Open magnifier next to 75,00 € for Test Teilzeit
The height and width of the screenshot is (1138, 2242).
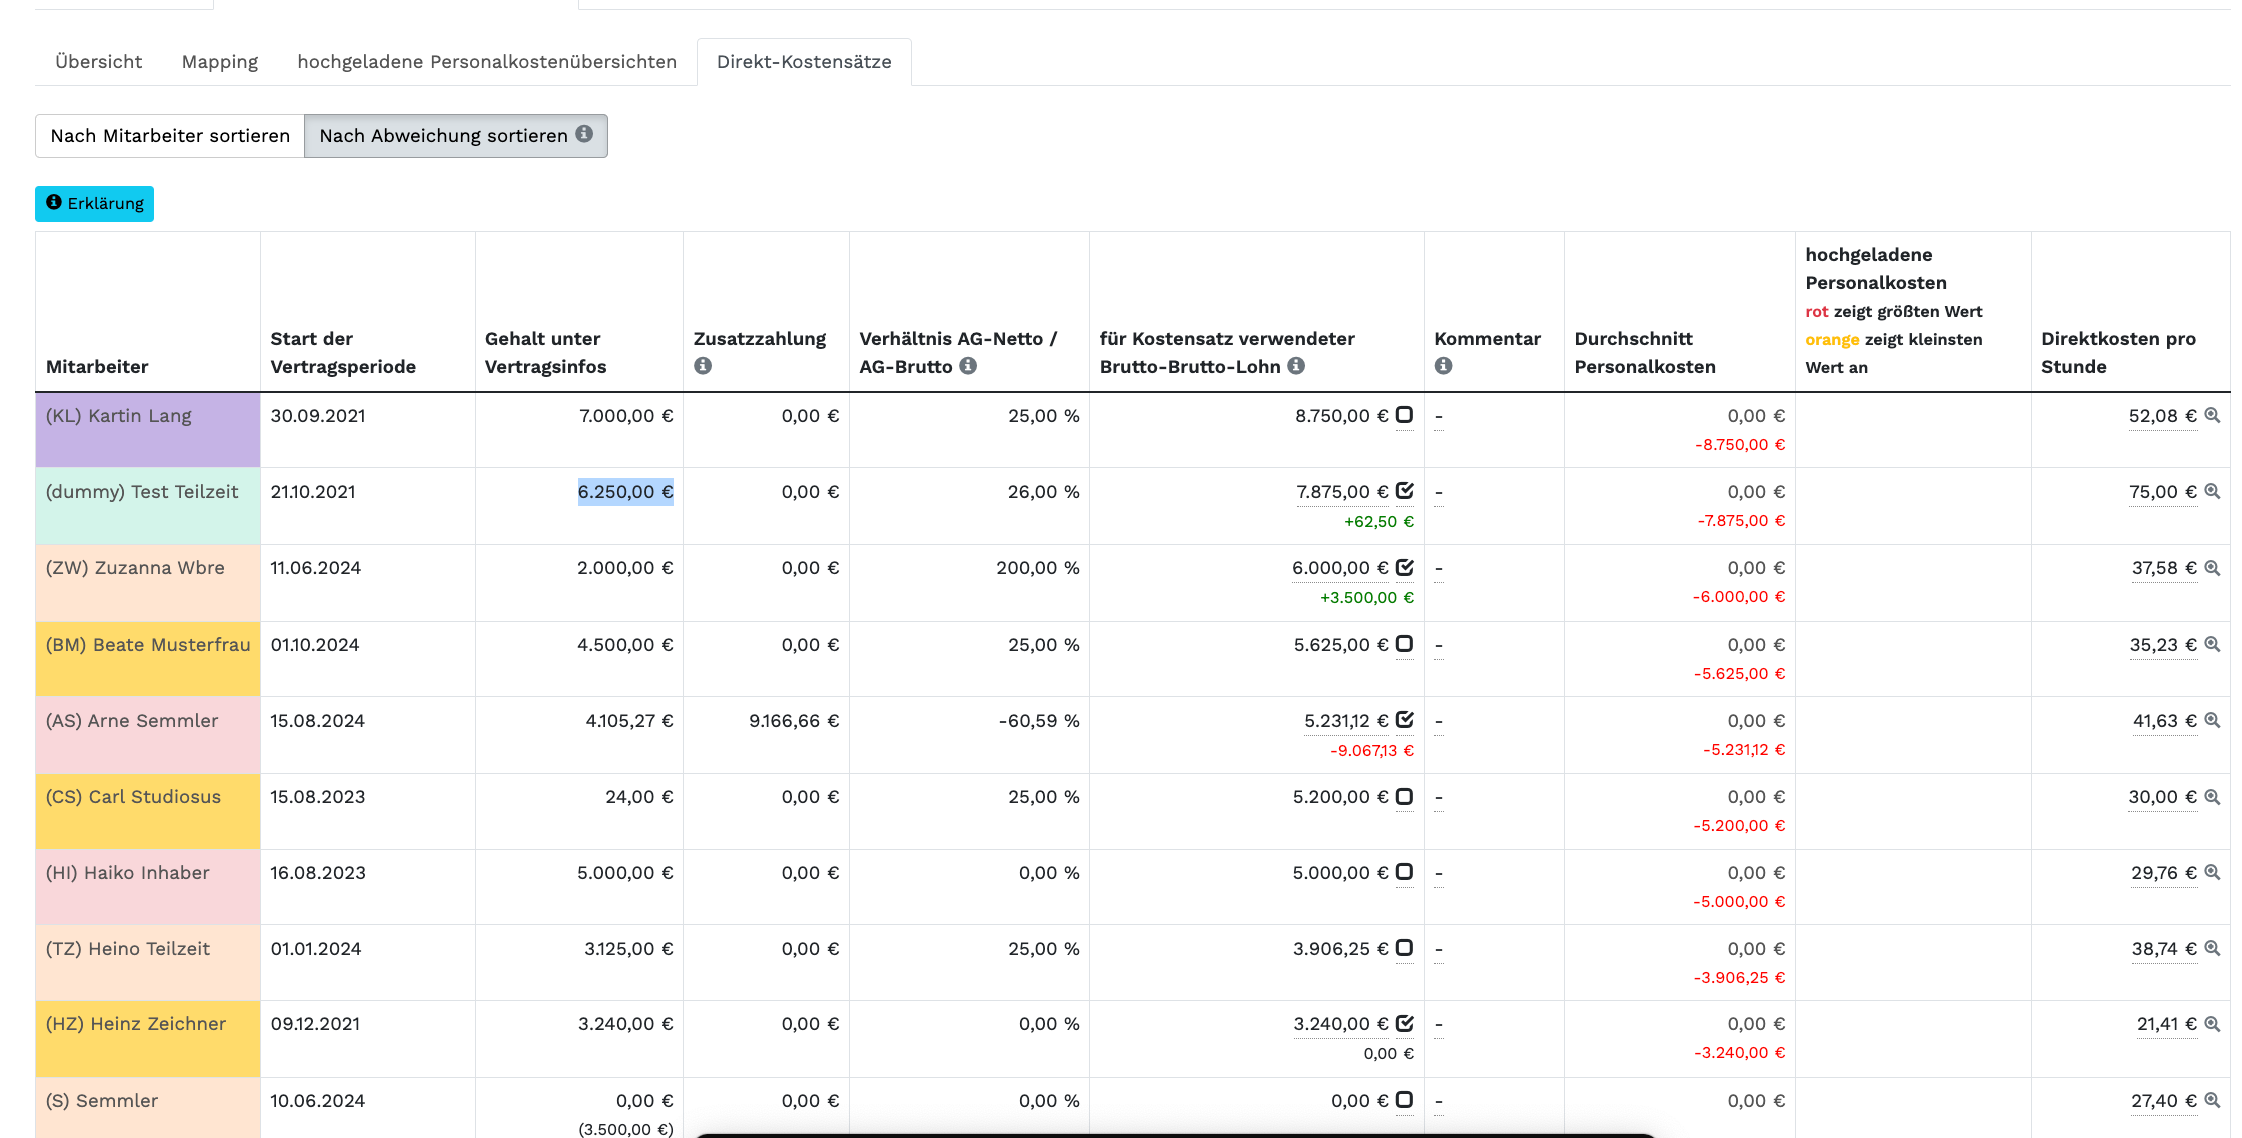click(2212, 492)
